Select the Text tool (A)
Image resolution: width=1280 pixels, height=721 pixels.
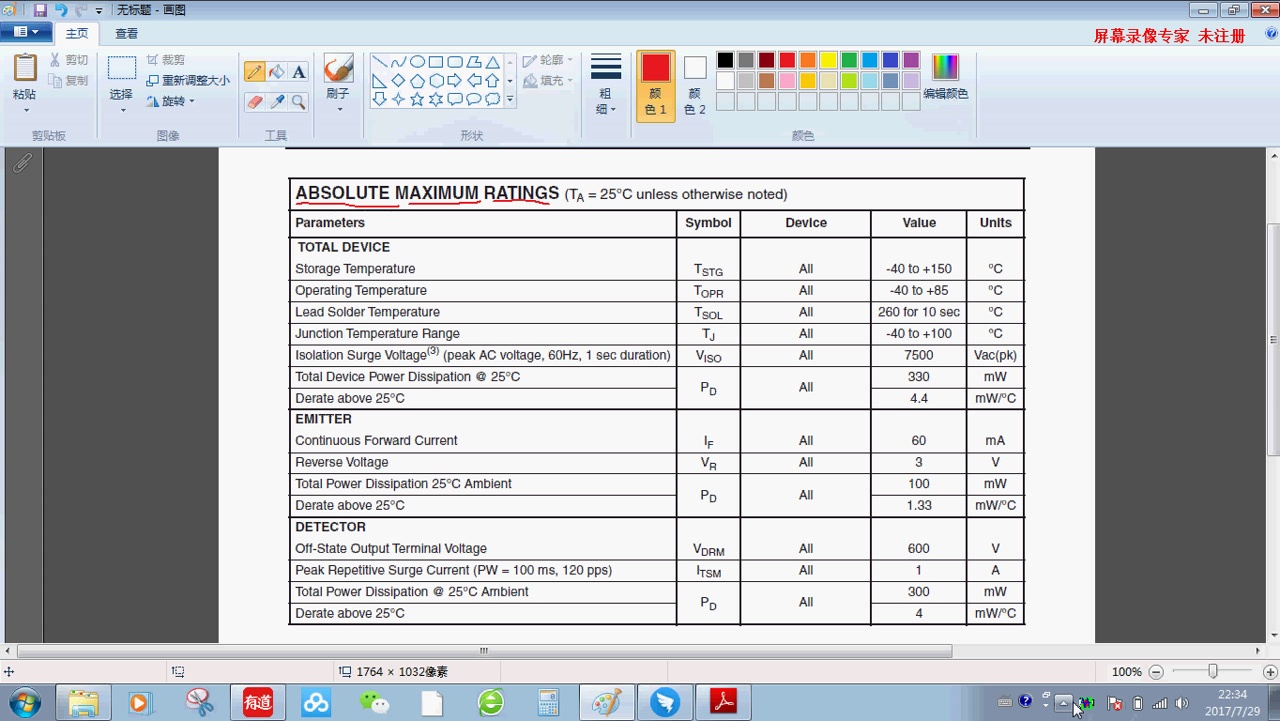click(x=299, y=72)
